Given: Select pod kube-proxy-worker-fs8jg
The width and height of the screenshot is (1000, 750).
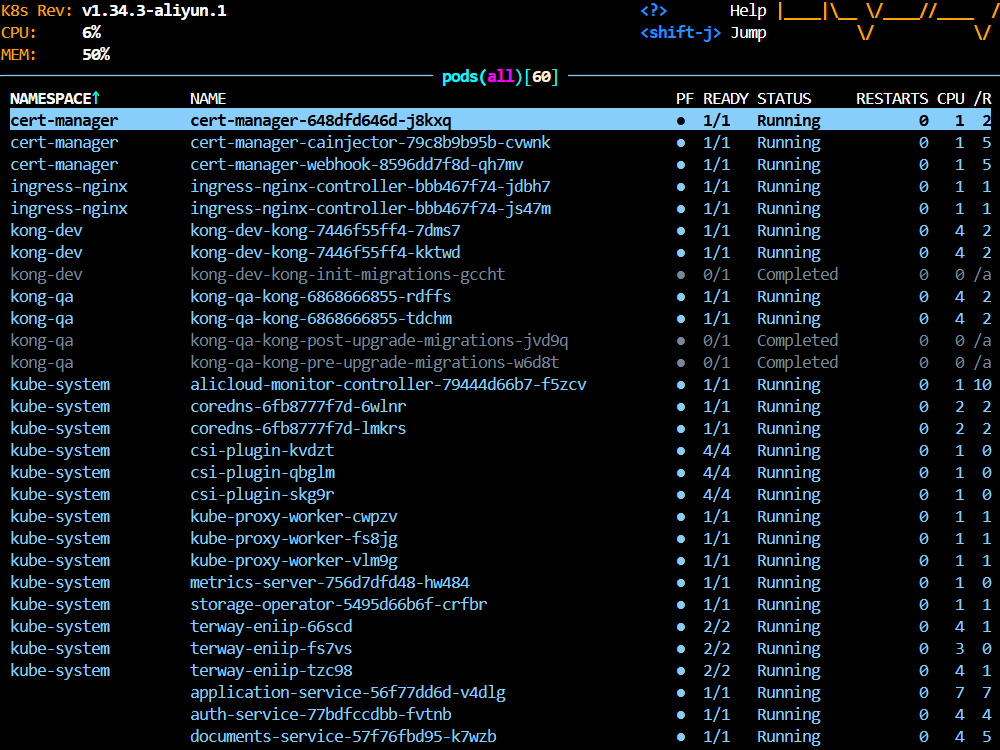Looking at the screenshot, I should 500,538.
